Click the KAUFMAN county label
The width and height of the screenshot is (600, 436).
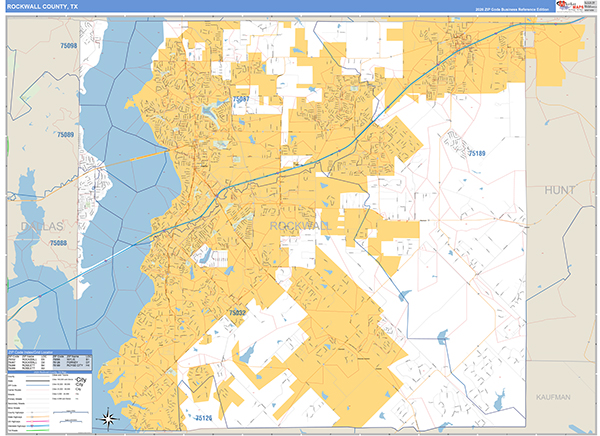click(x=553, y=397)
